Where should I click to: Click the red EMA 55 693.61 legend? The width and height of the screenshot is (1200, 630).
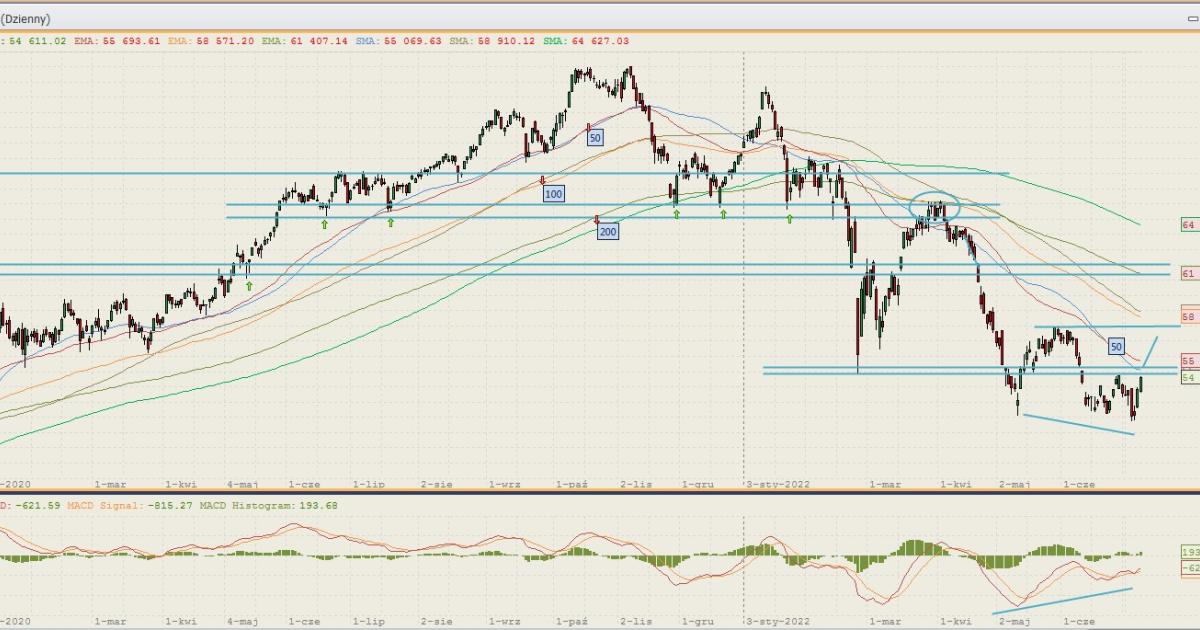[110, 41]
